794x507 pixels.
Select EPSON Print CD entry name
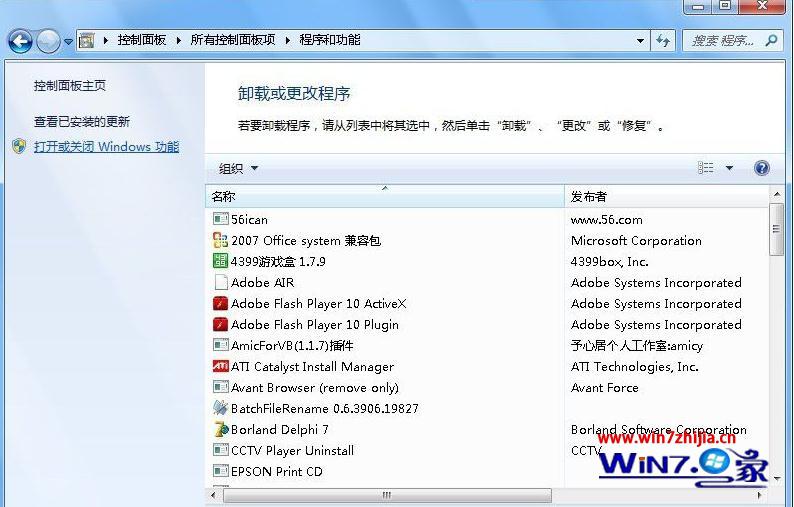276,472
